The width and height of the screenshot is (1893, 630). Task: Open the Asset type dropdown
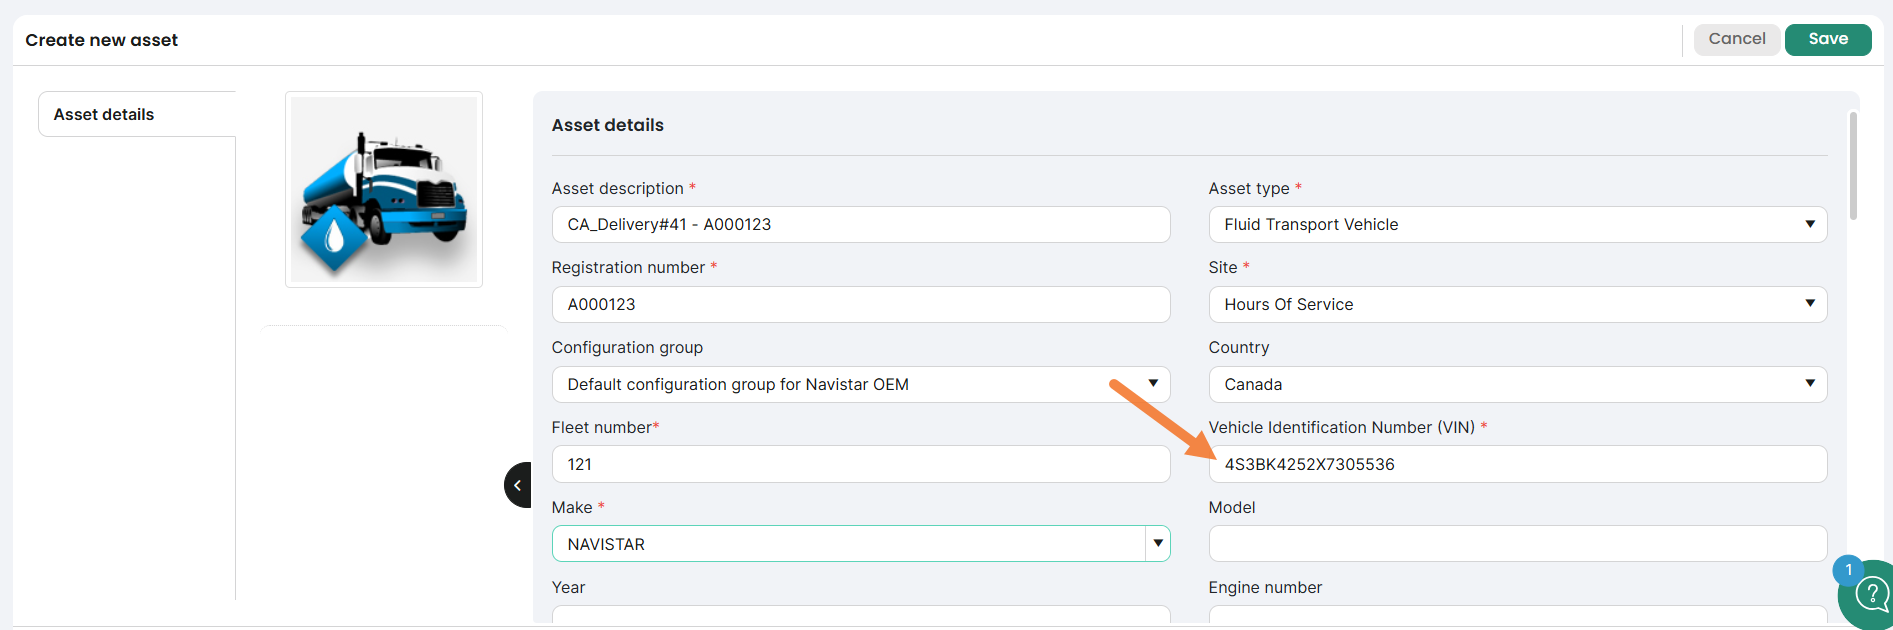tap(1518, 224)
